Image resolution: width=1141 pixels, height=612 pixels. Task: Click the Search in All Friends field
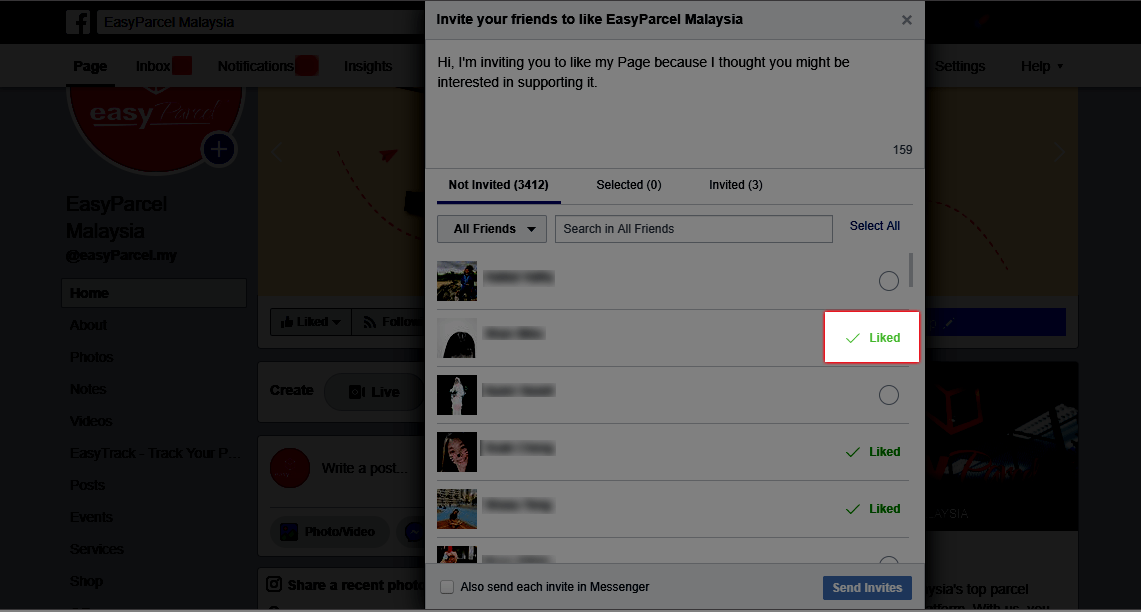693,229
